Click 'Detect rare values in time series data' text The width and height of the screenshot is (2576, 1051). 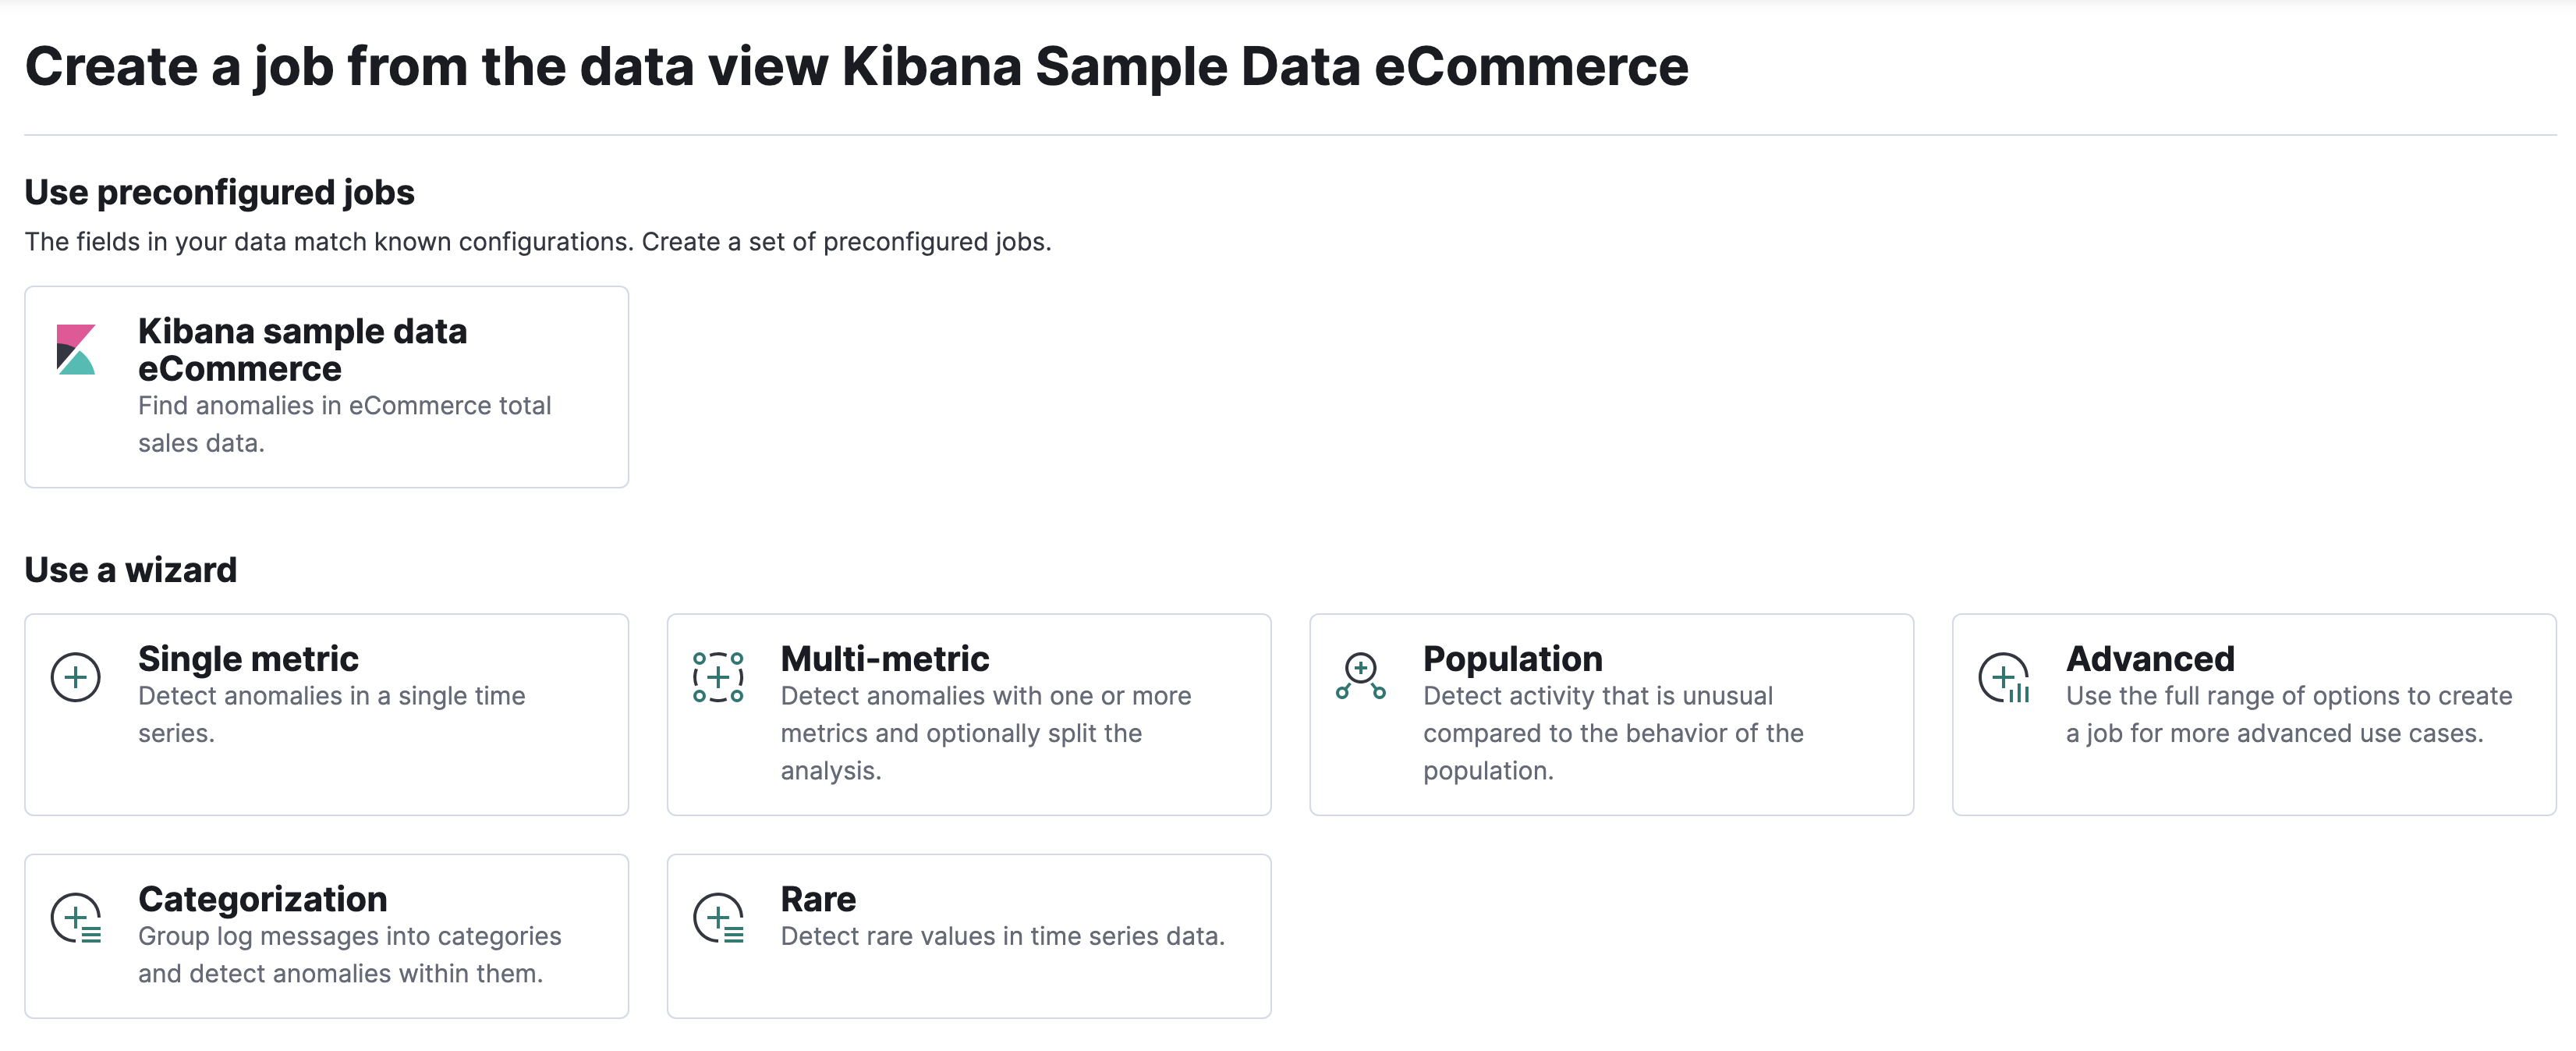1002,936
